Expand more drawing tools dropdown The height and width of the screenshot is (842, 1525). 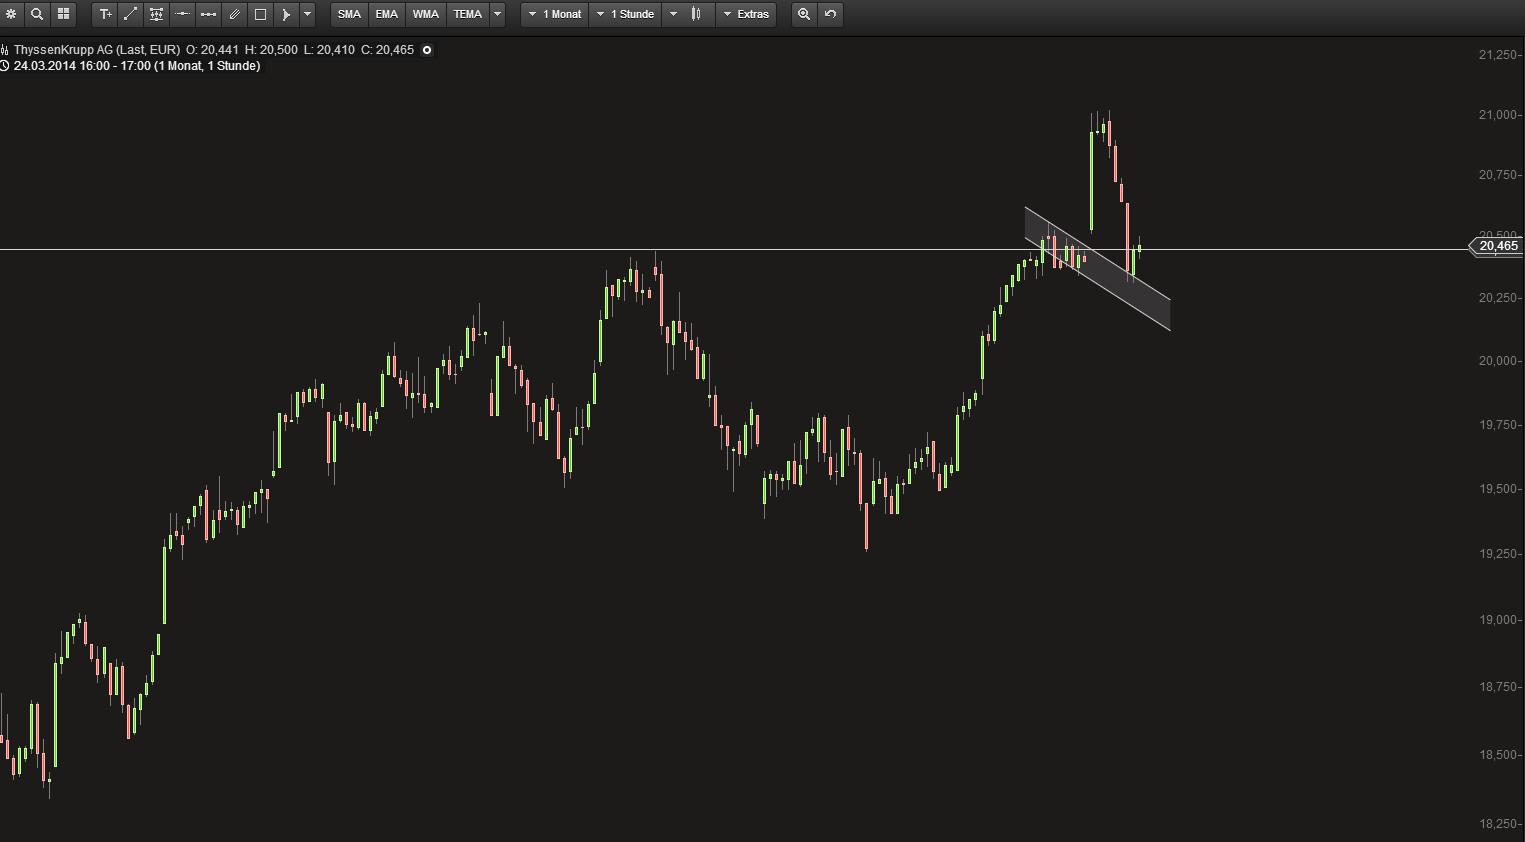(307, 14)
